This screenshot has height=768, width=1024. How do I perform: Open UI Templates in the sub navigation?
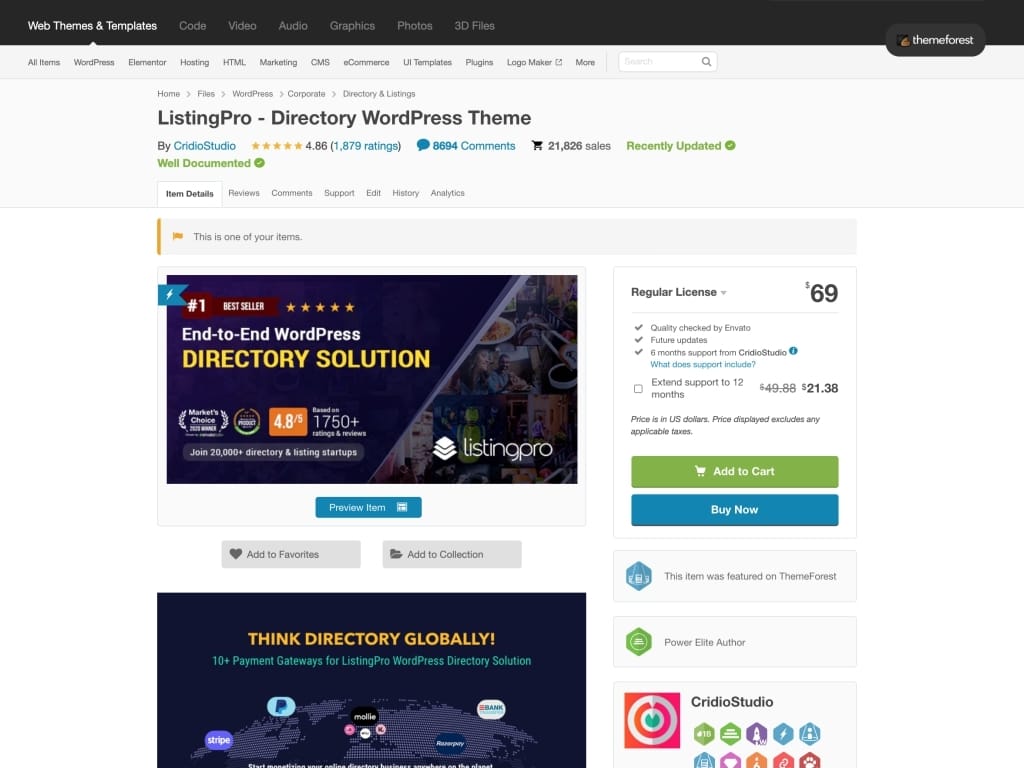pos(427,63)
